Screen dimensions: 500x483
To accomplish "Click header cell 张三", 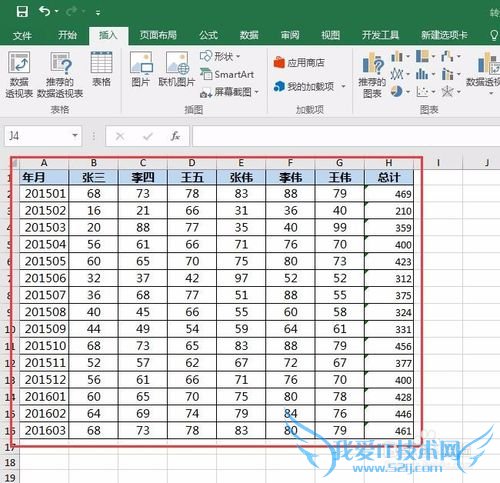I will (x=93, y=177).
